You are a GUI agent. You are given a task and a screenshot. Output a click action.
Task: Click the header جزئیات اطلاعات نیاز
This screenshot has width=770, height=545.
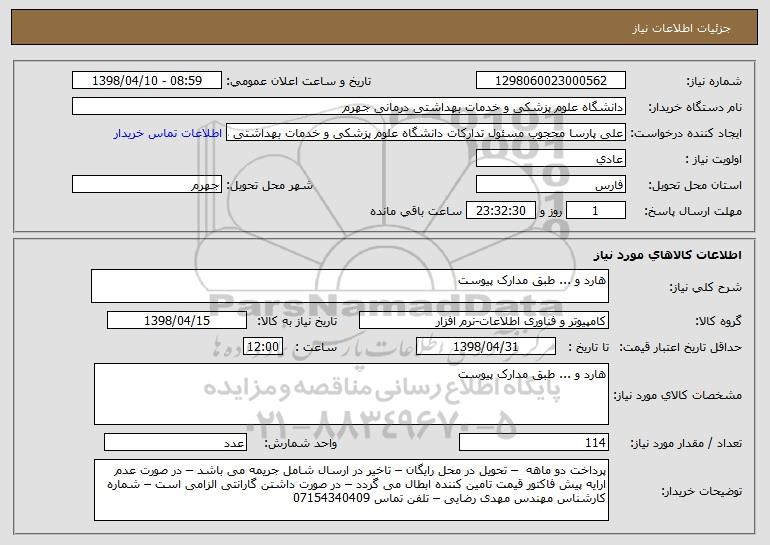click(x=681, y=28)
